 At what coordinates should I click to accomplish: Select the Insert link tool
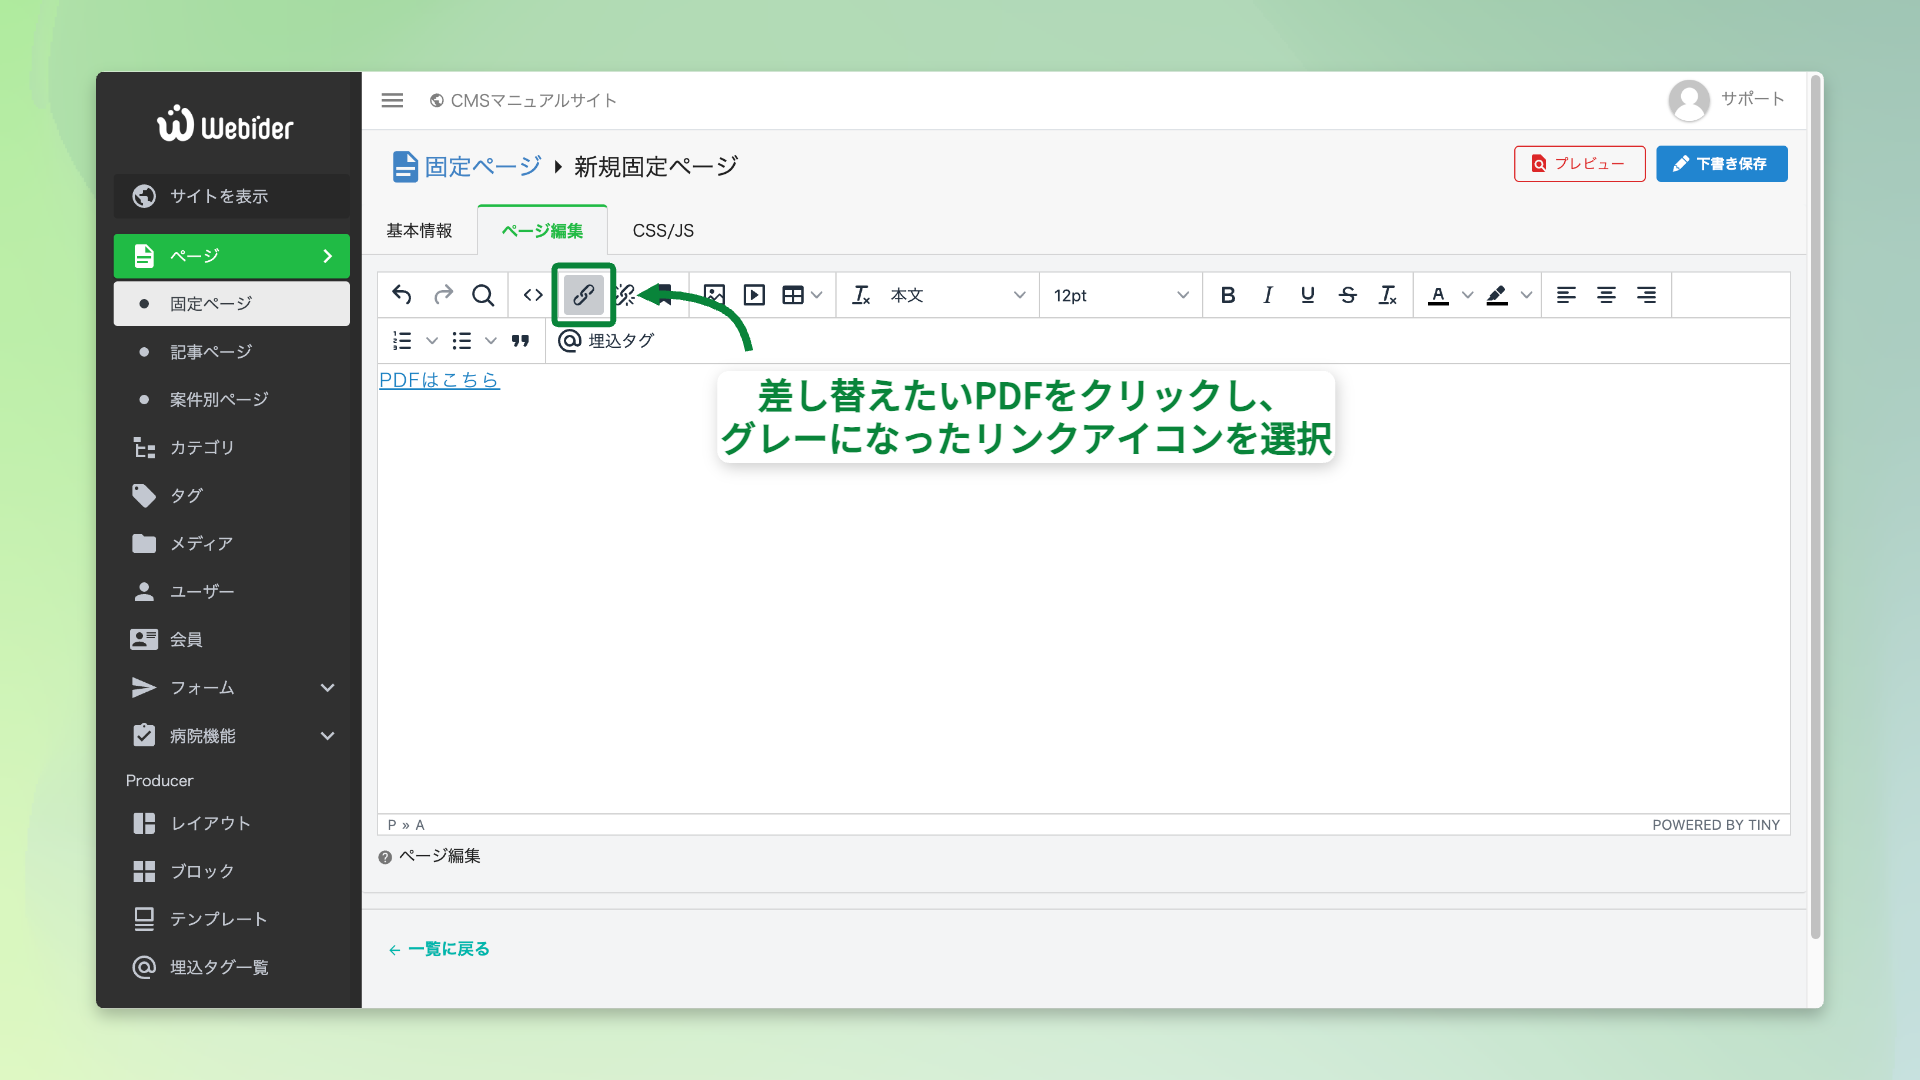583,295
